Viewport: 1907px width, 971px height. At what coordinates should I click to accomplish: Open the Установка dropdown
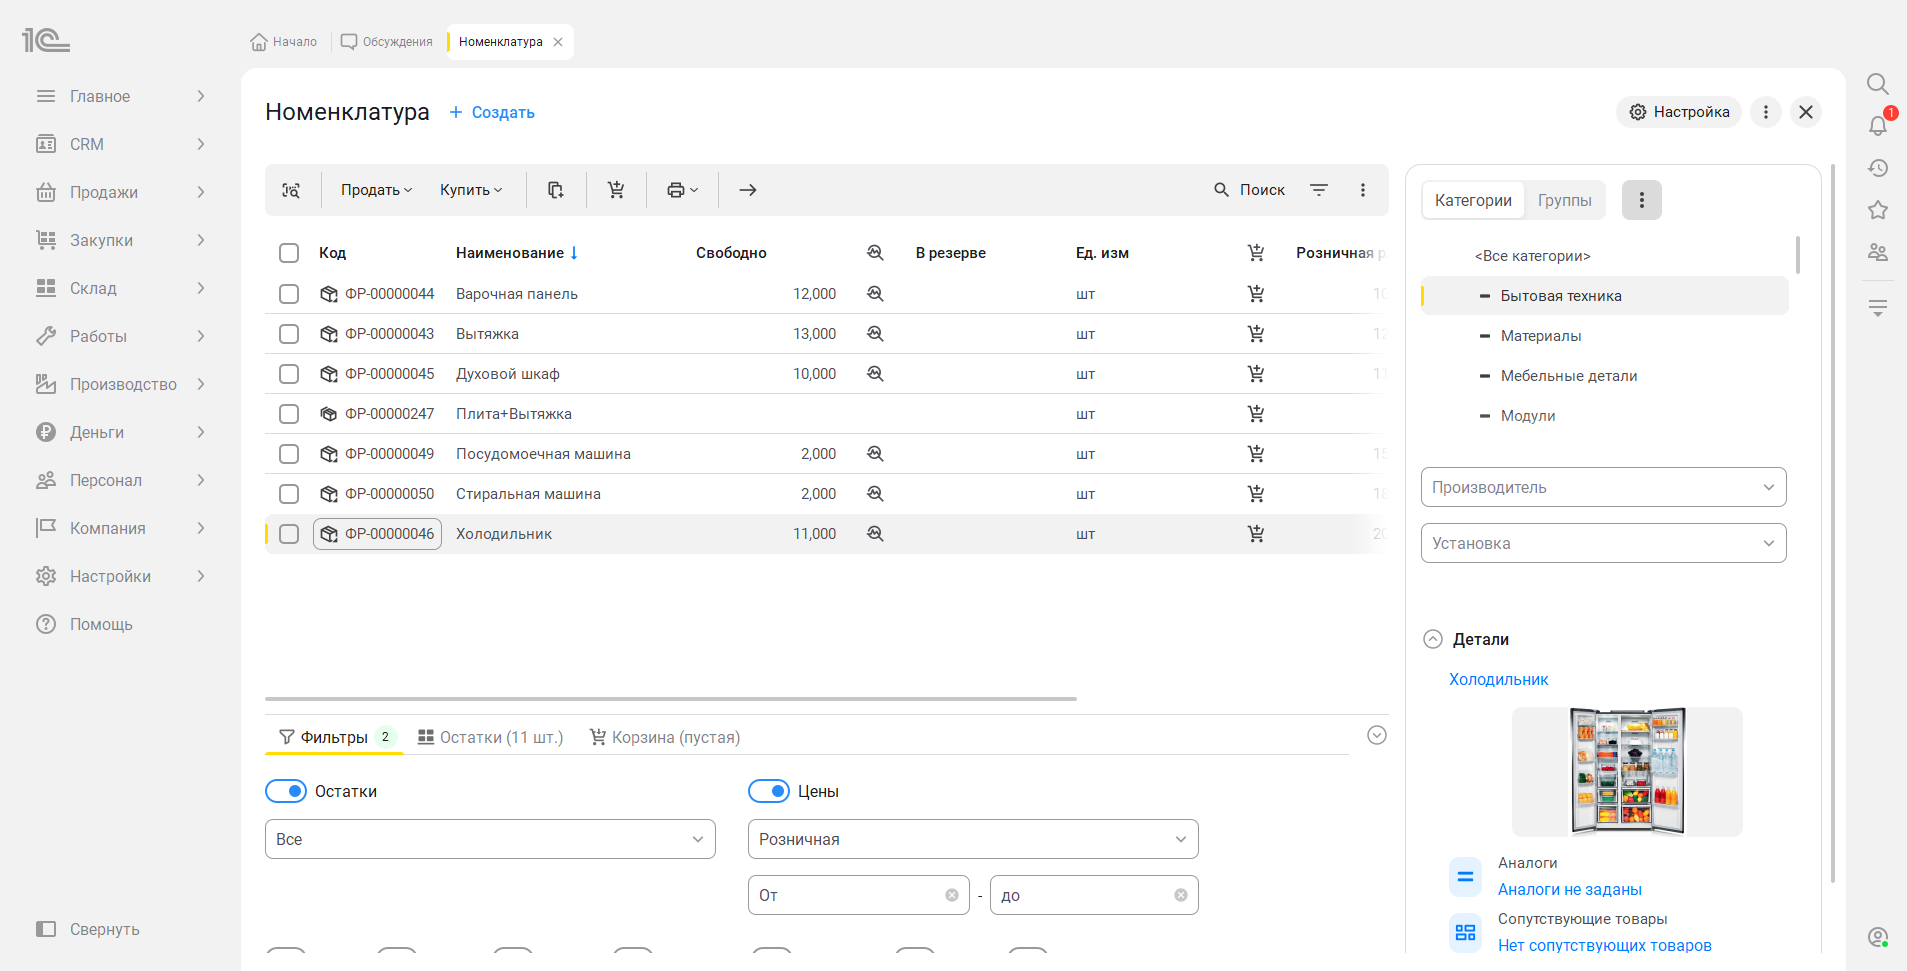1604,543
